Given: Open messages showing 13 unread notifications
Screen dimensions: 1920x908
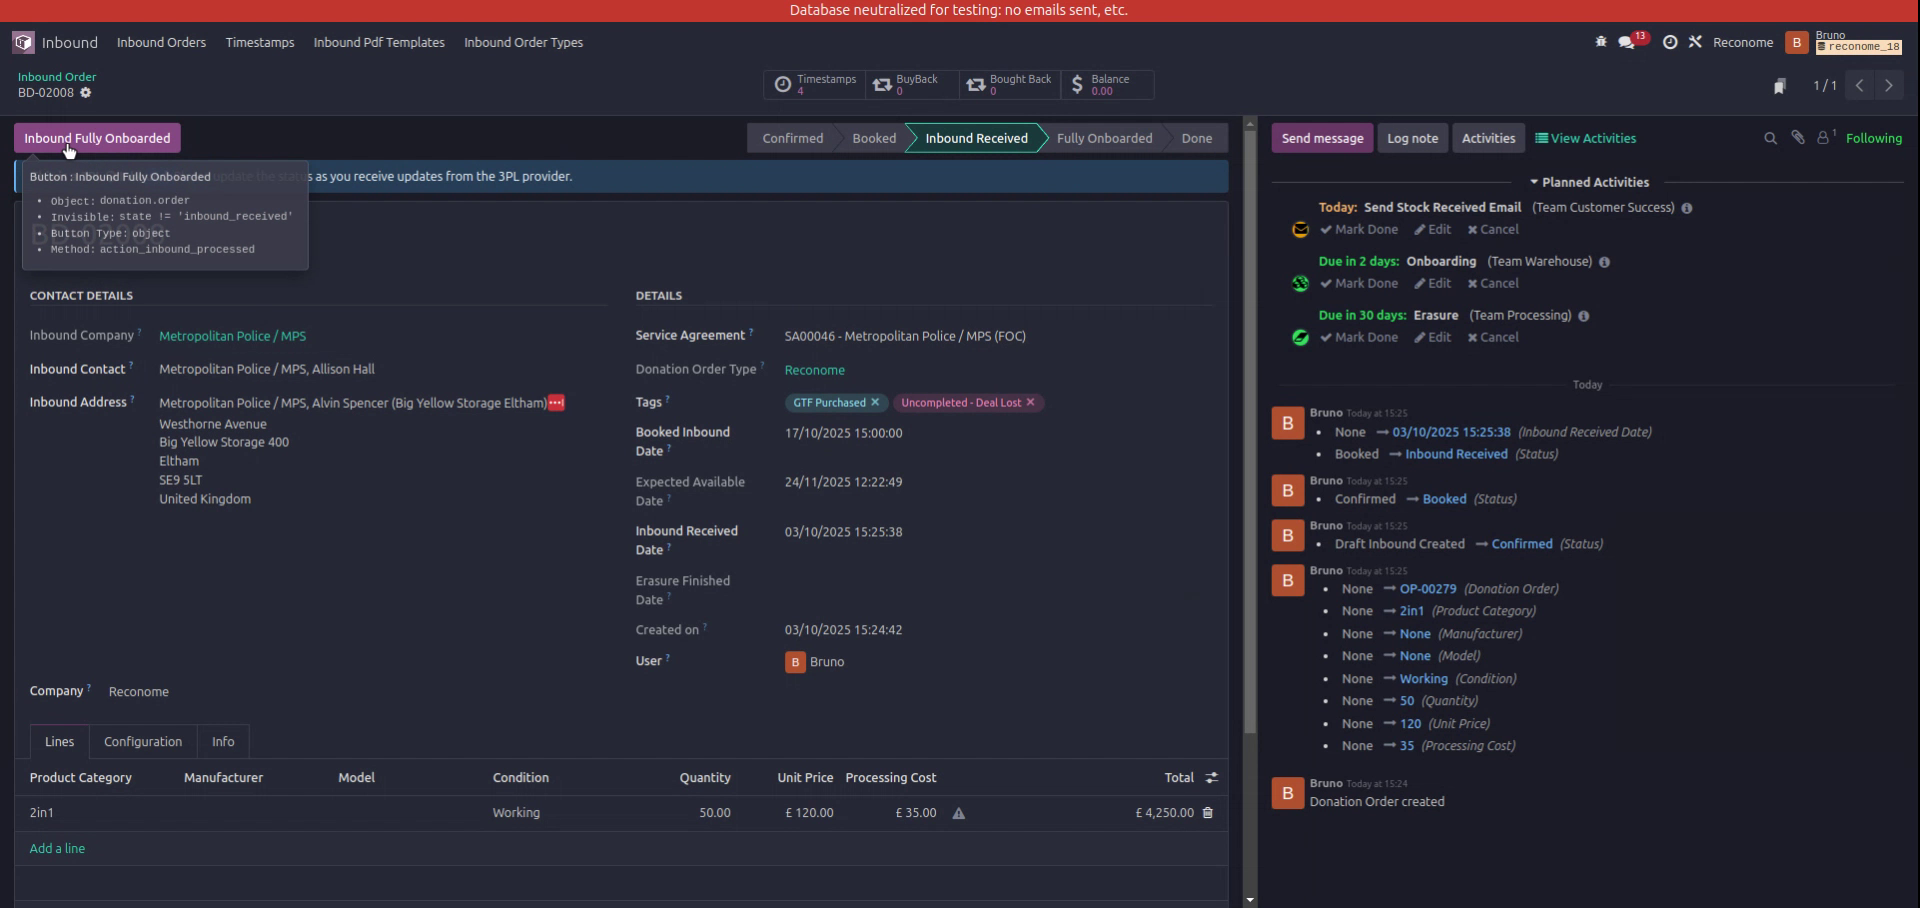Looking at the screenshot, I should [1628, 43].
